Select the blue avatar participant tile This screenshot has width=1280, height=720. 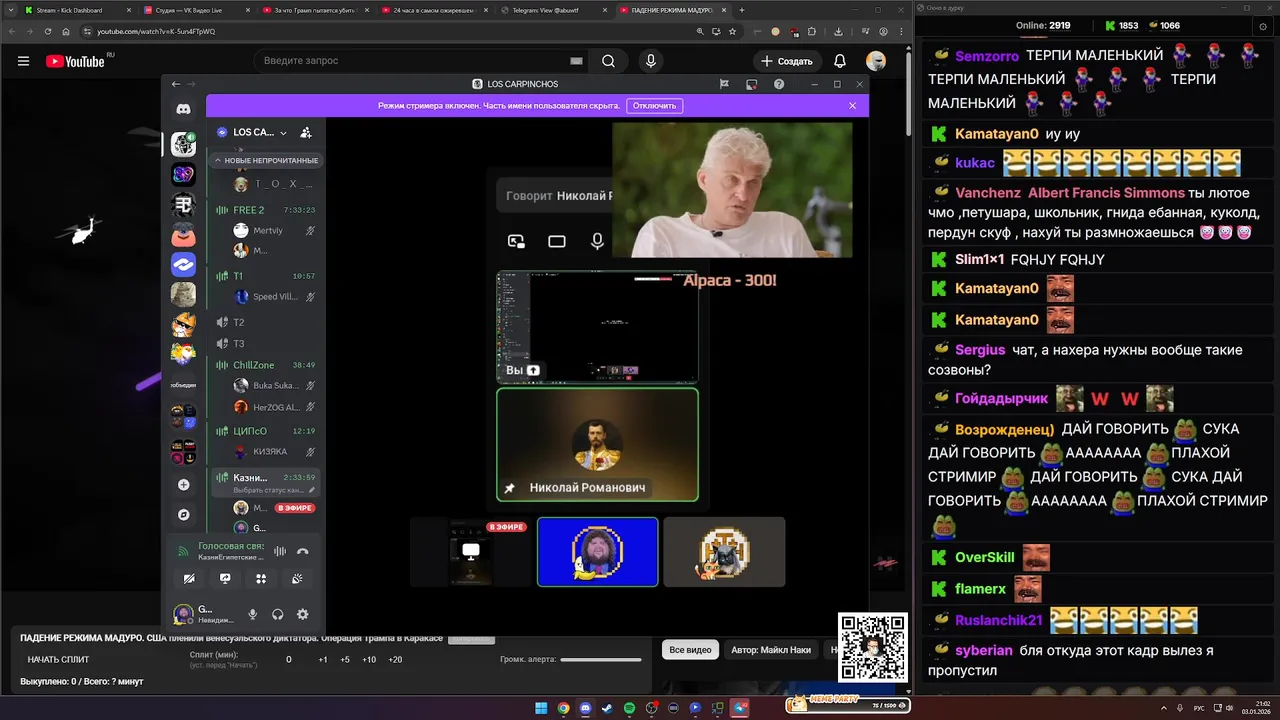coord(597,552)
